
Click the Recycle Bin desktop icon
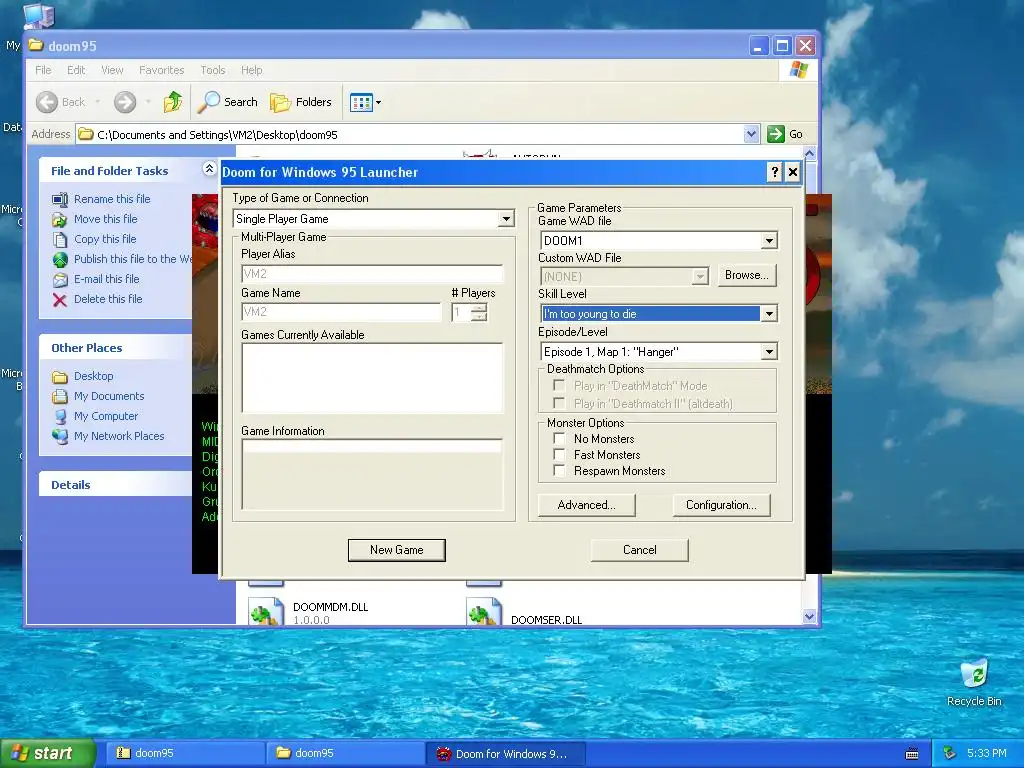pyautogui.click(x=974, y=674)
